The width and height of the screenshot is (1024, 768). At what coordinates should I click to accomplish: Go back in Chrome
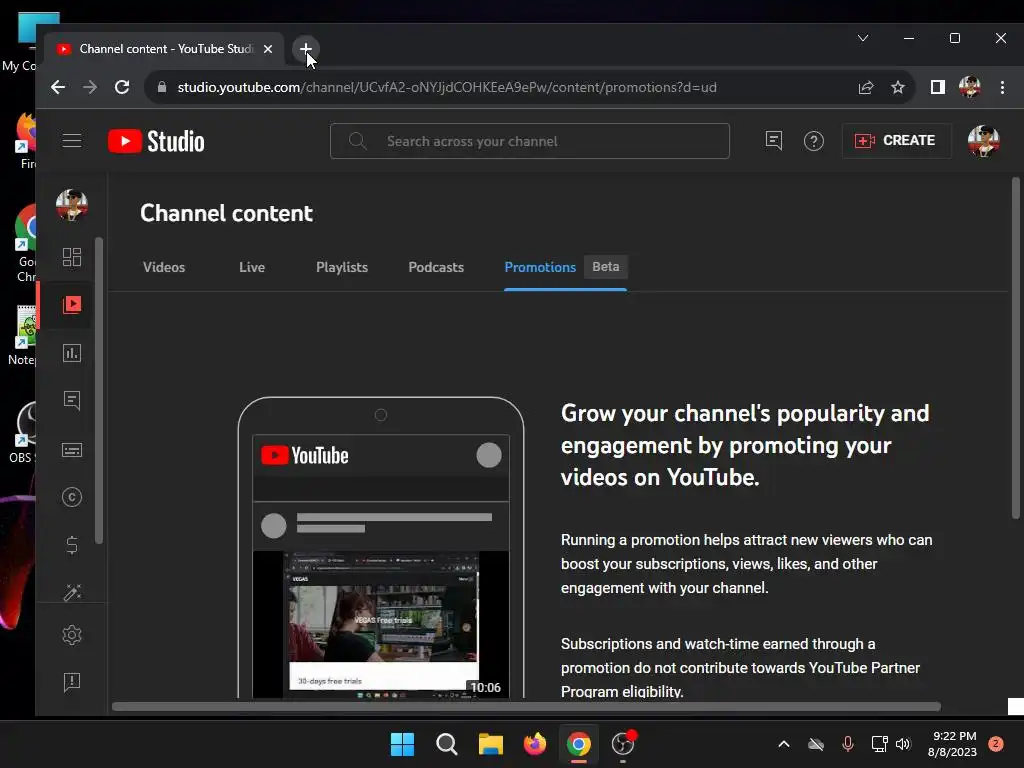pos(57,87)
